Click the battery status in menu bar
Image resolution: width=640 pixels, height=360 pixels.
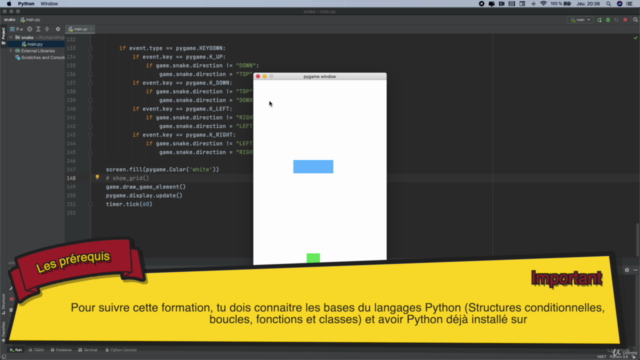point(561,4)
